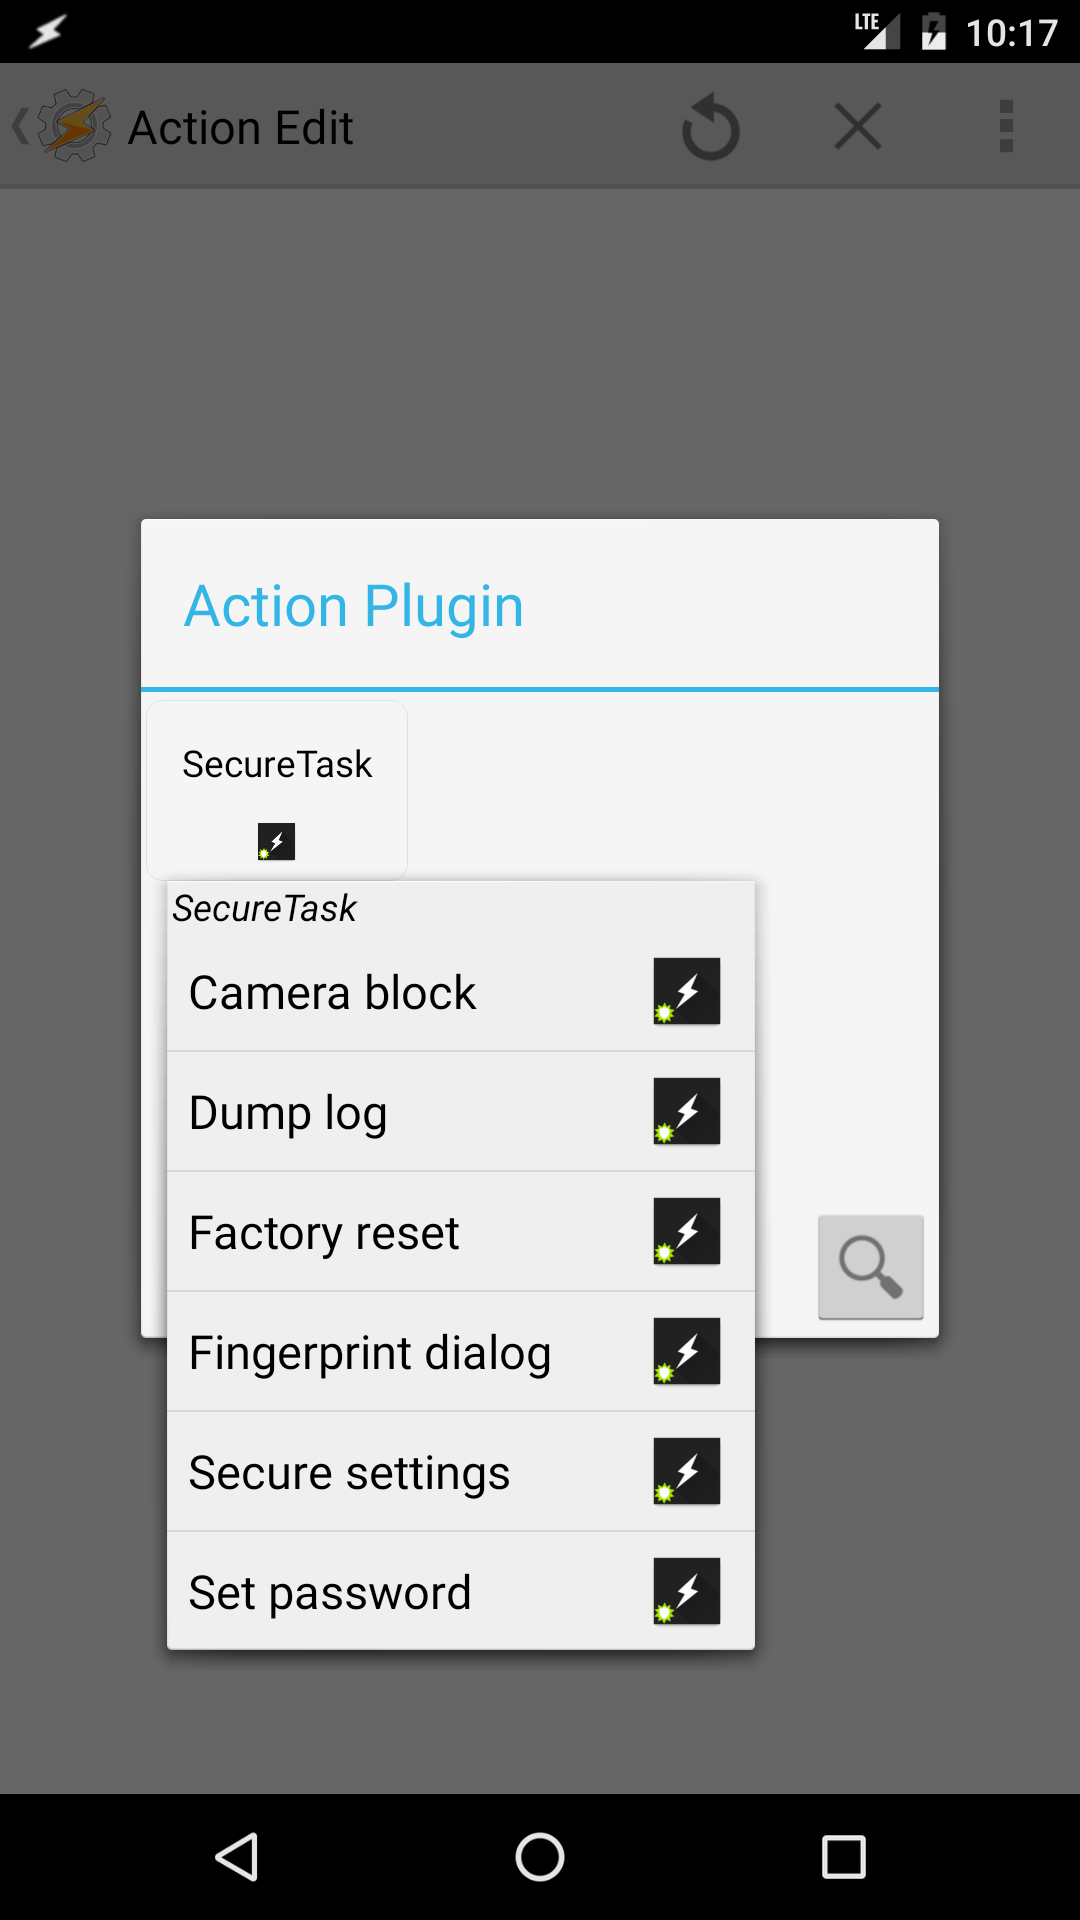Click the icon beside Factory reset
1080x1920 pixels.
686,1231
